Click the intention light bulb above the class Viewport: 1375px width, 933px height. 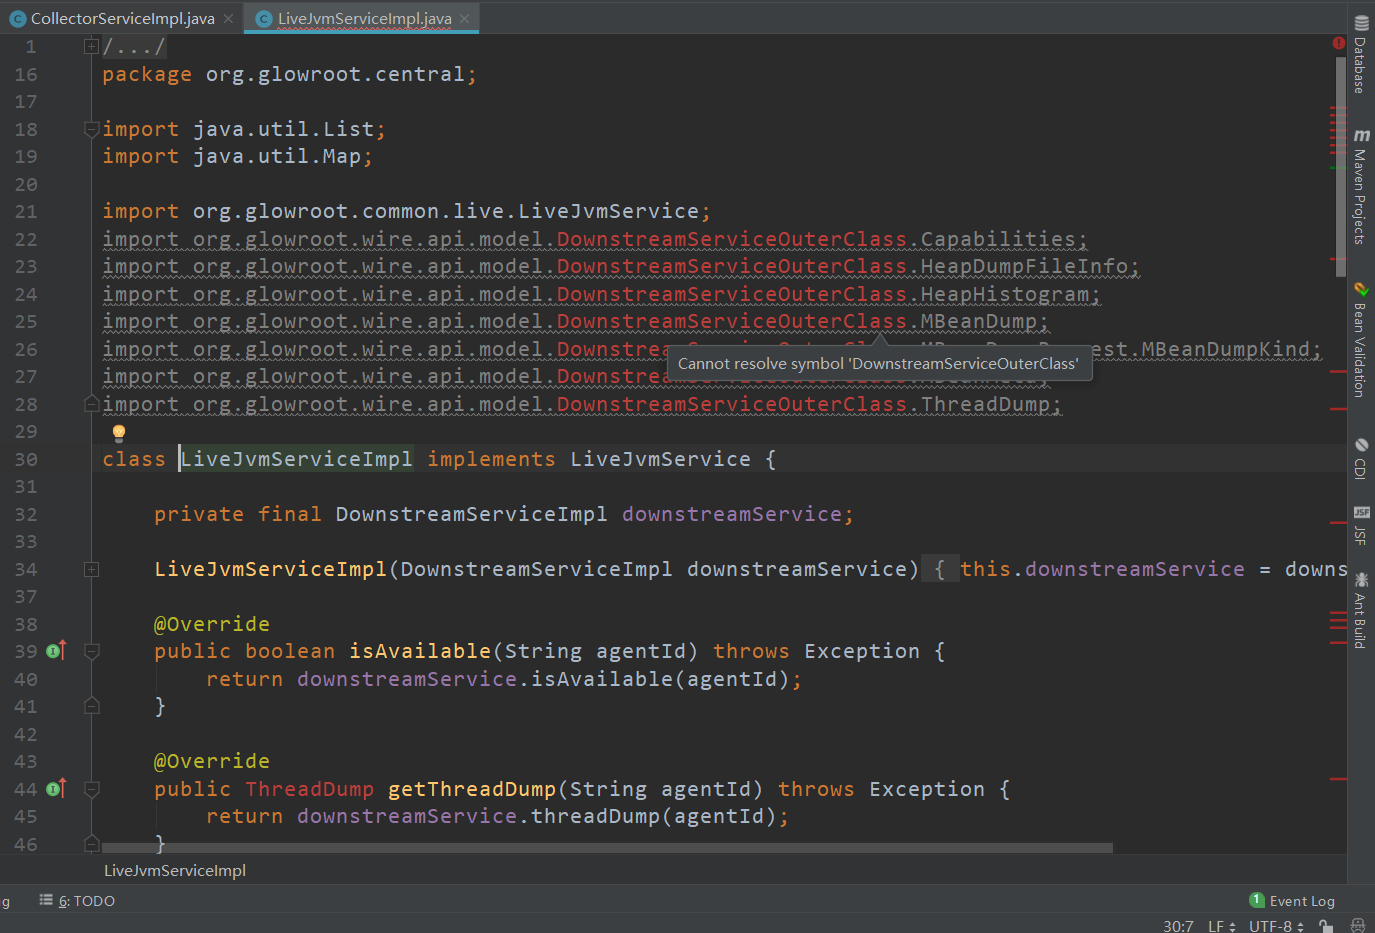click(x=118, y=432)
